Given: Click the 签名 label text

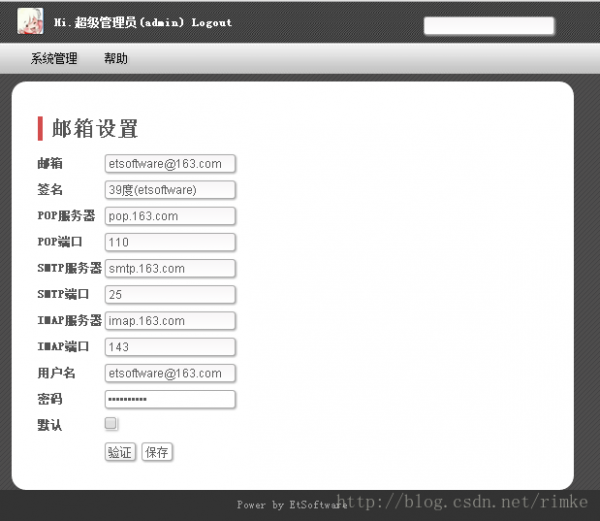Looking at the screenshot, I should 49,189.
